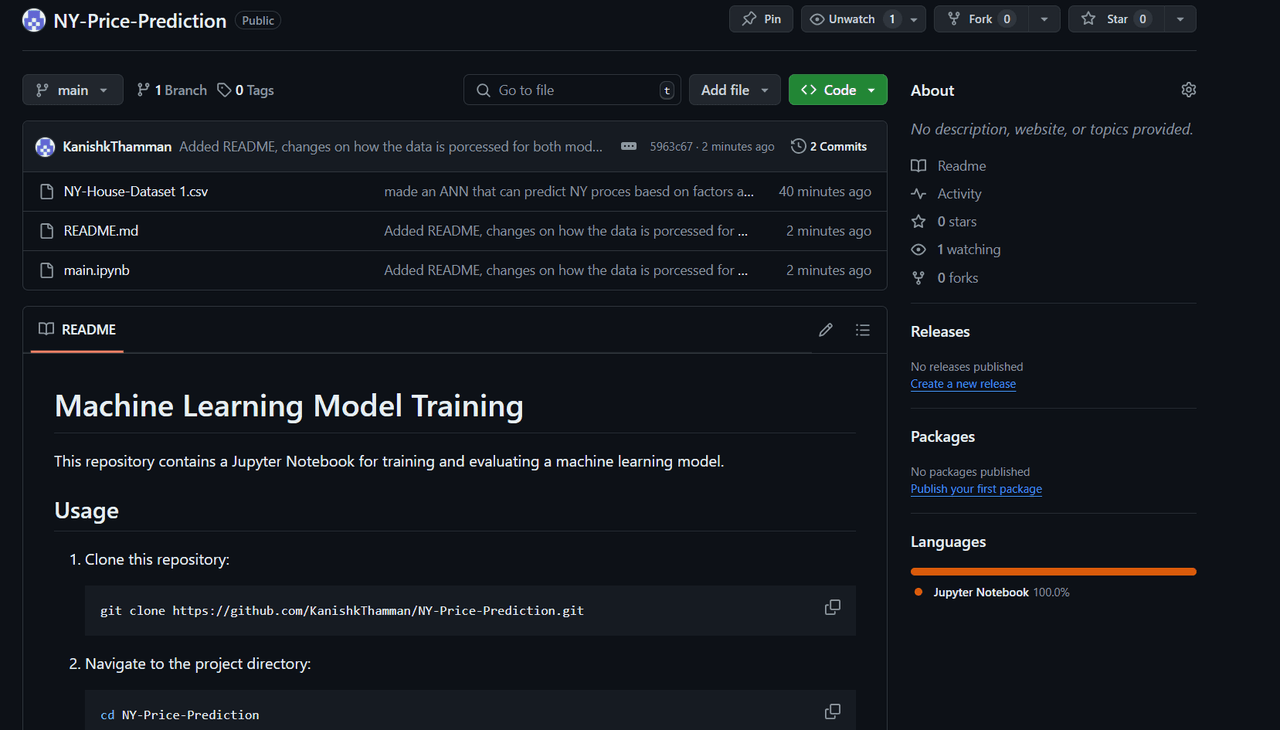This screenshot has height=730, width=1280.
Task: Open the Packages heading link
Action: [943, 436]
